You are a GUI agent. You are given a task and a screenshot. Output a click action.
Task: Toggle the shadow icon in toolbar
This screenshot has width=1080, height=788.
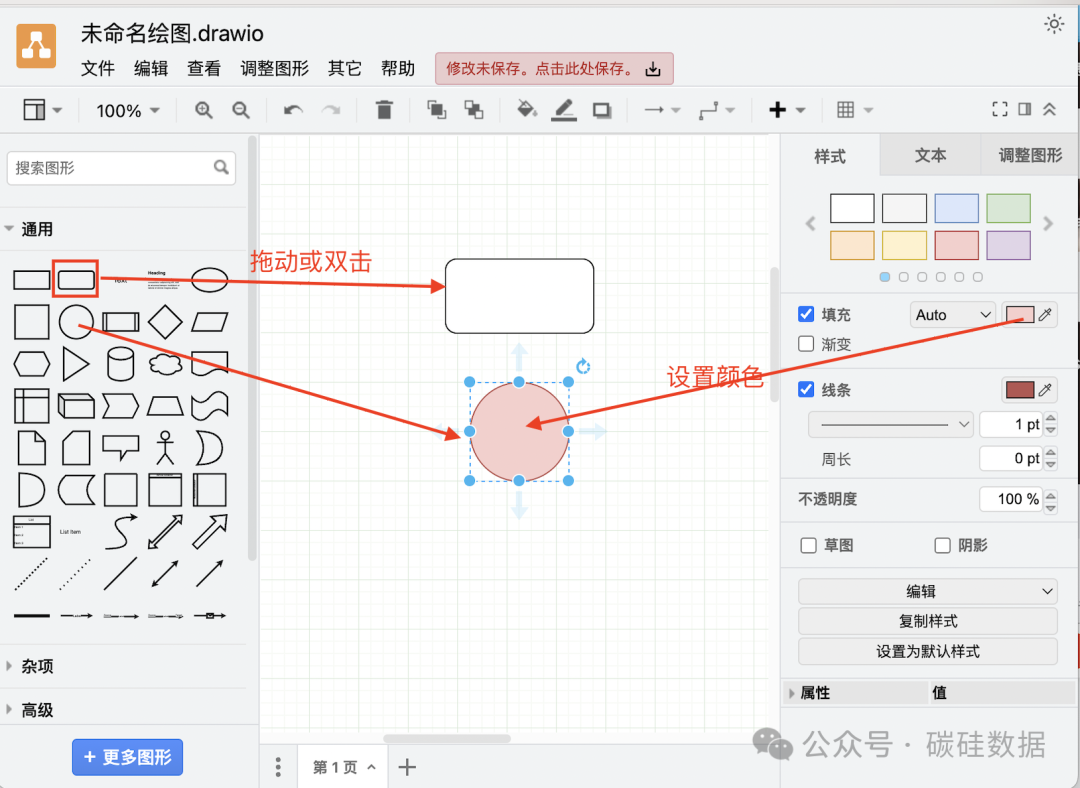click(x=601, y=110)
